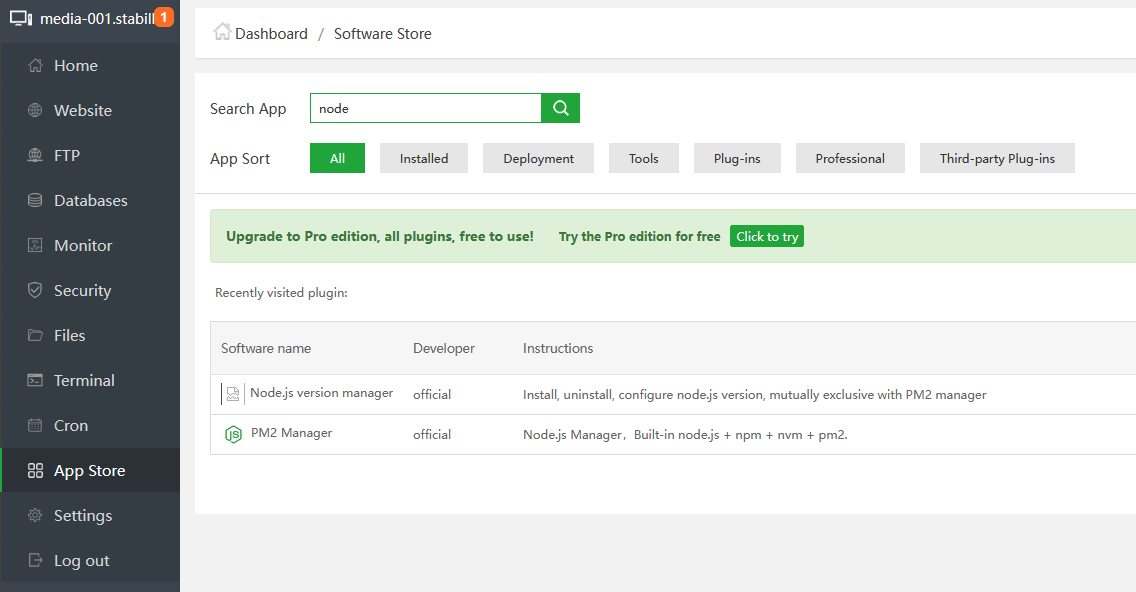This screenshot has width=1136, height=592.
Task: Open the Files manager
Action: (69, 335)
